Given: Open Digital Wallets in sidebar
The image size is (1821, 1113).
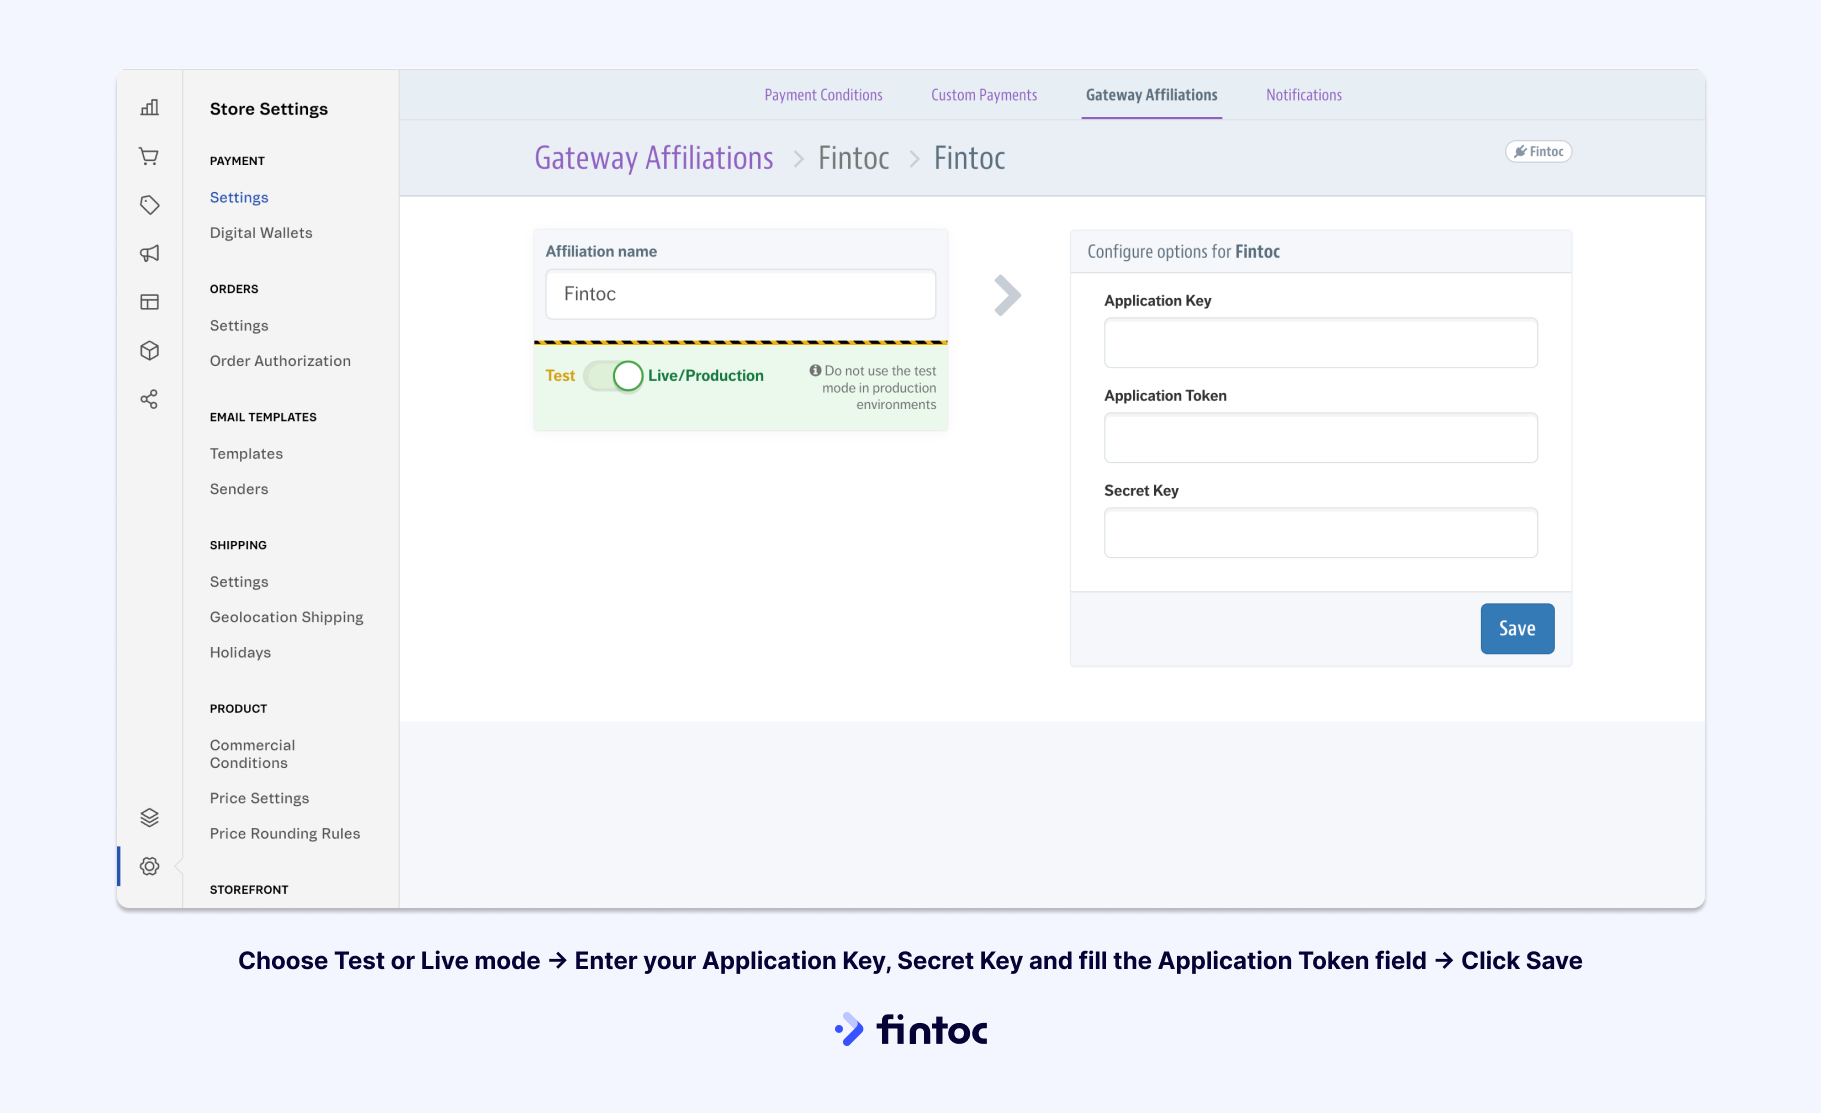Looking at the screenshot, I should (x=261, y=233).
